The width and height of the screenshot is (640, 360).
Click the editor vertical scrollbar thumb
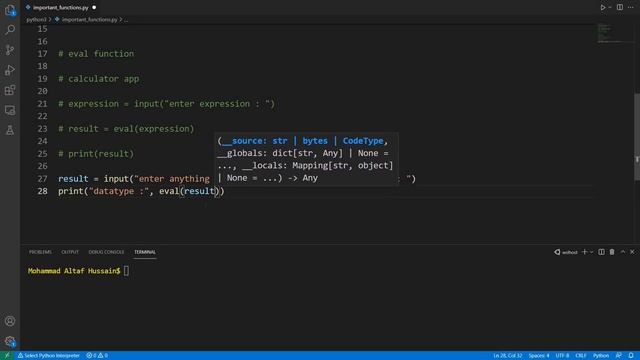point(637,137)
